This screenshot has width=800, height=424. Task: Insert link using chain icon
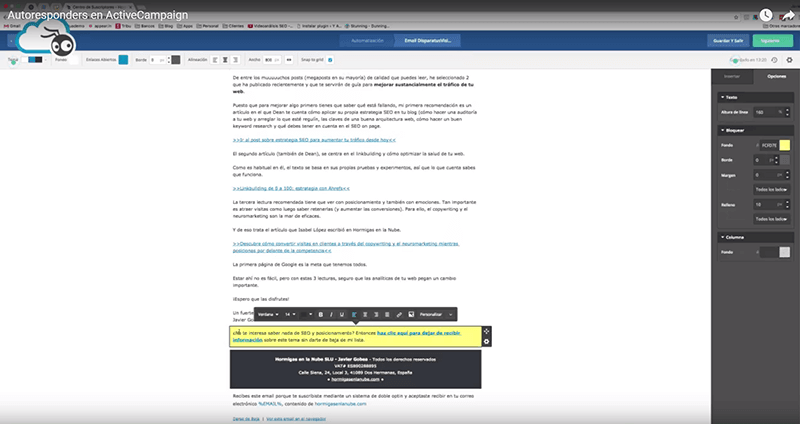click(399, 315)
